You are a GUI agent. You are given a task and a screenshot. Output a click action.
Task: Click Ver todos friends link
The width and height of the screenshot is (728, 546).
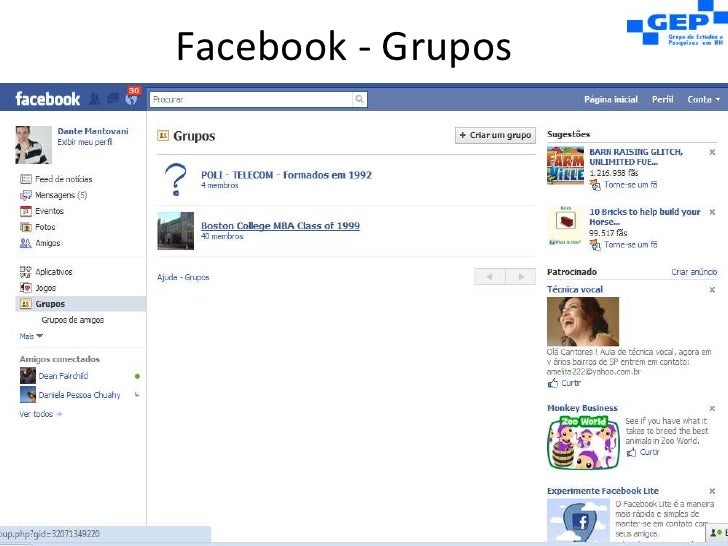click(40, 414)
